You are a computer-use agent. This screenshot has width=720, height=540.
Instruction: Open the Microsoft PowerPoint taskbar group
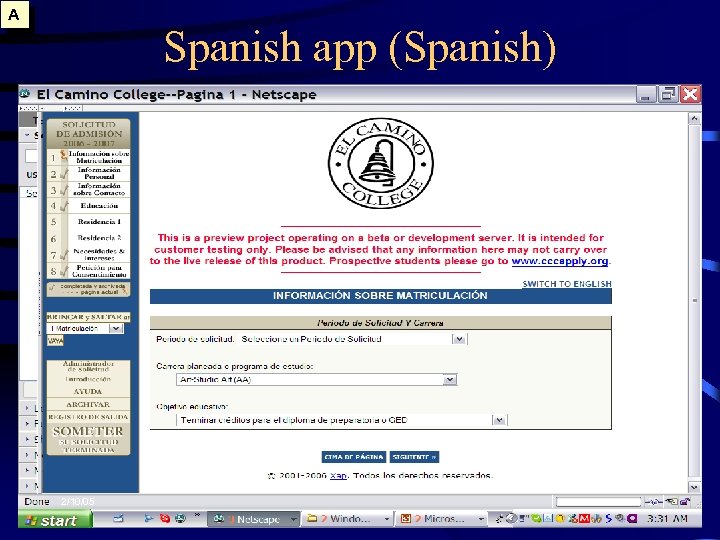[443, 519]
